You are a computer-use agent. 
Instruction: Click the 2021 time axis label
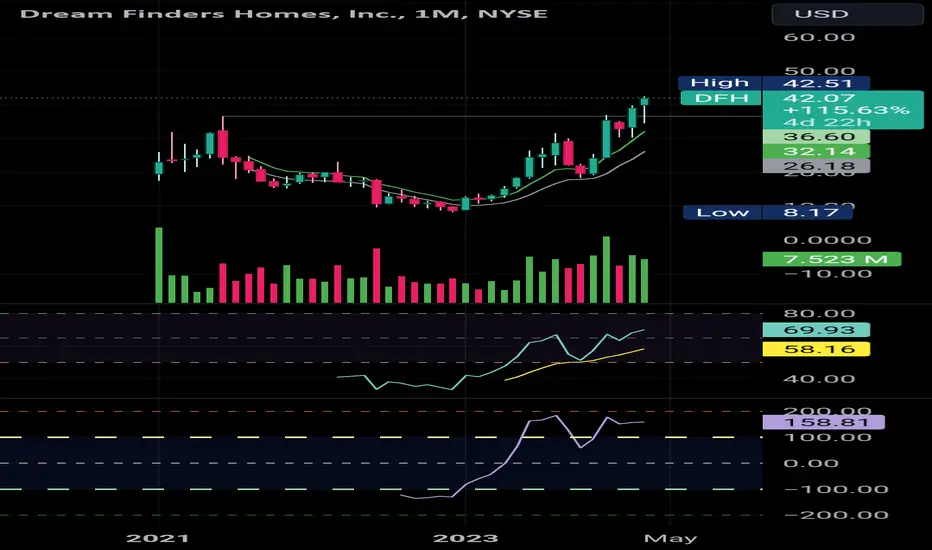click(x=158, y=538)
